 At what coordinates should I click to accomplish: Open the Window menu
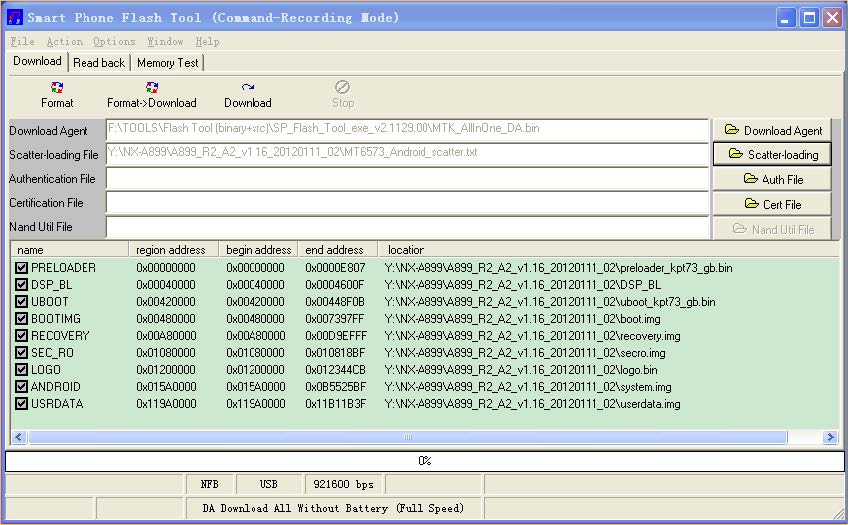pos(165,42)
